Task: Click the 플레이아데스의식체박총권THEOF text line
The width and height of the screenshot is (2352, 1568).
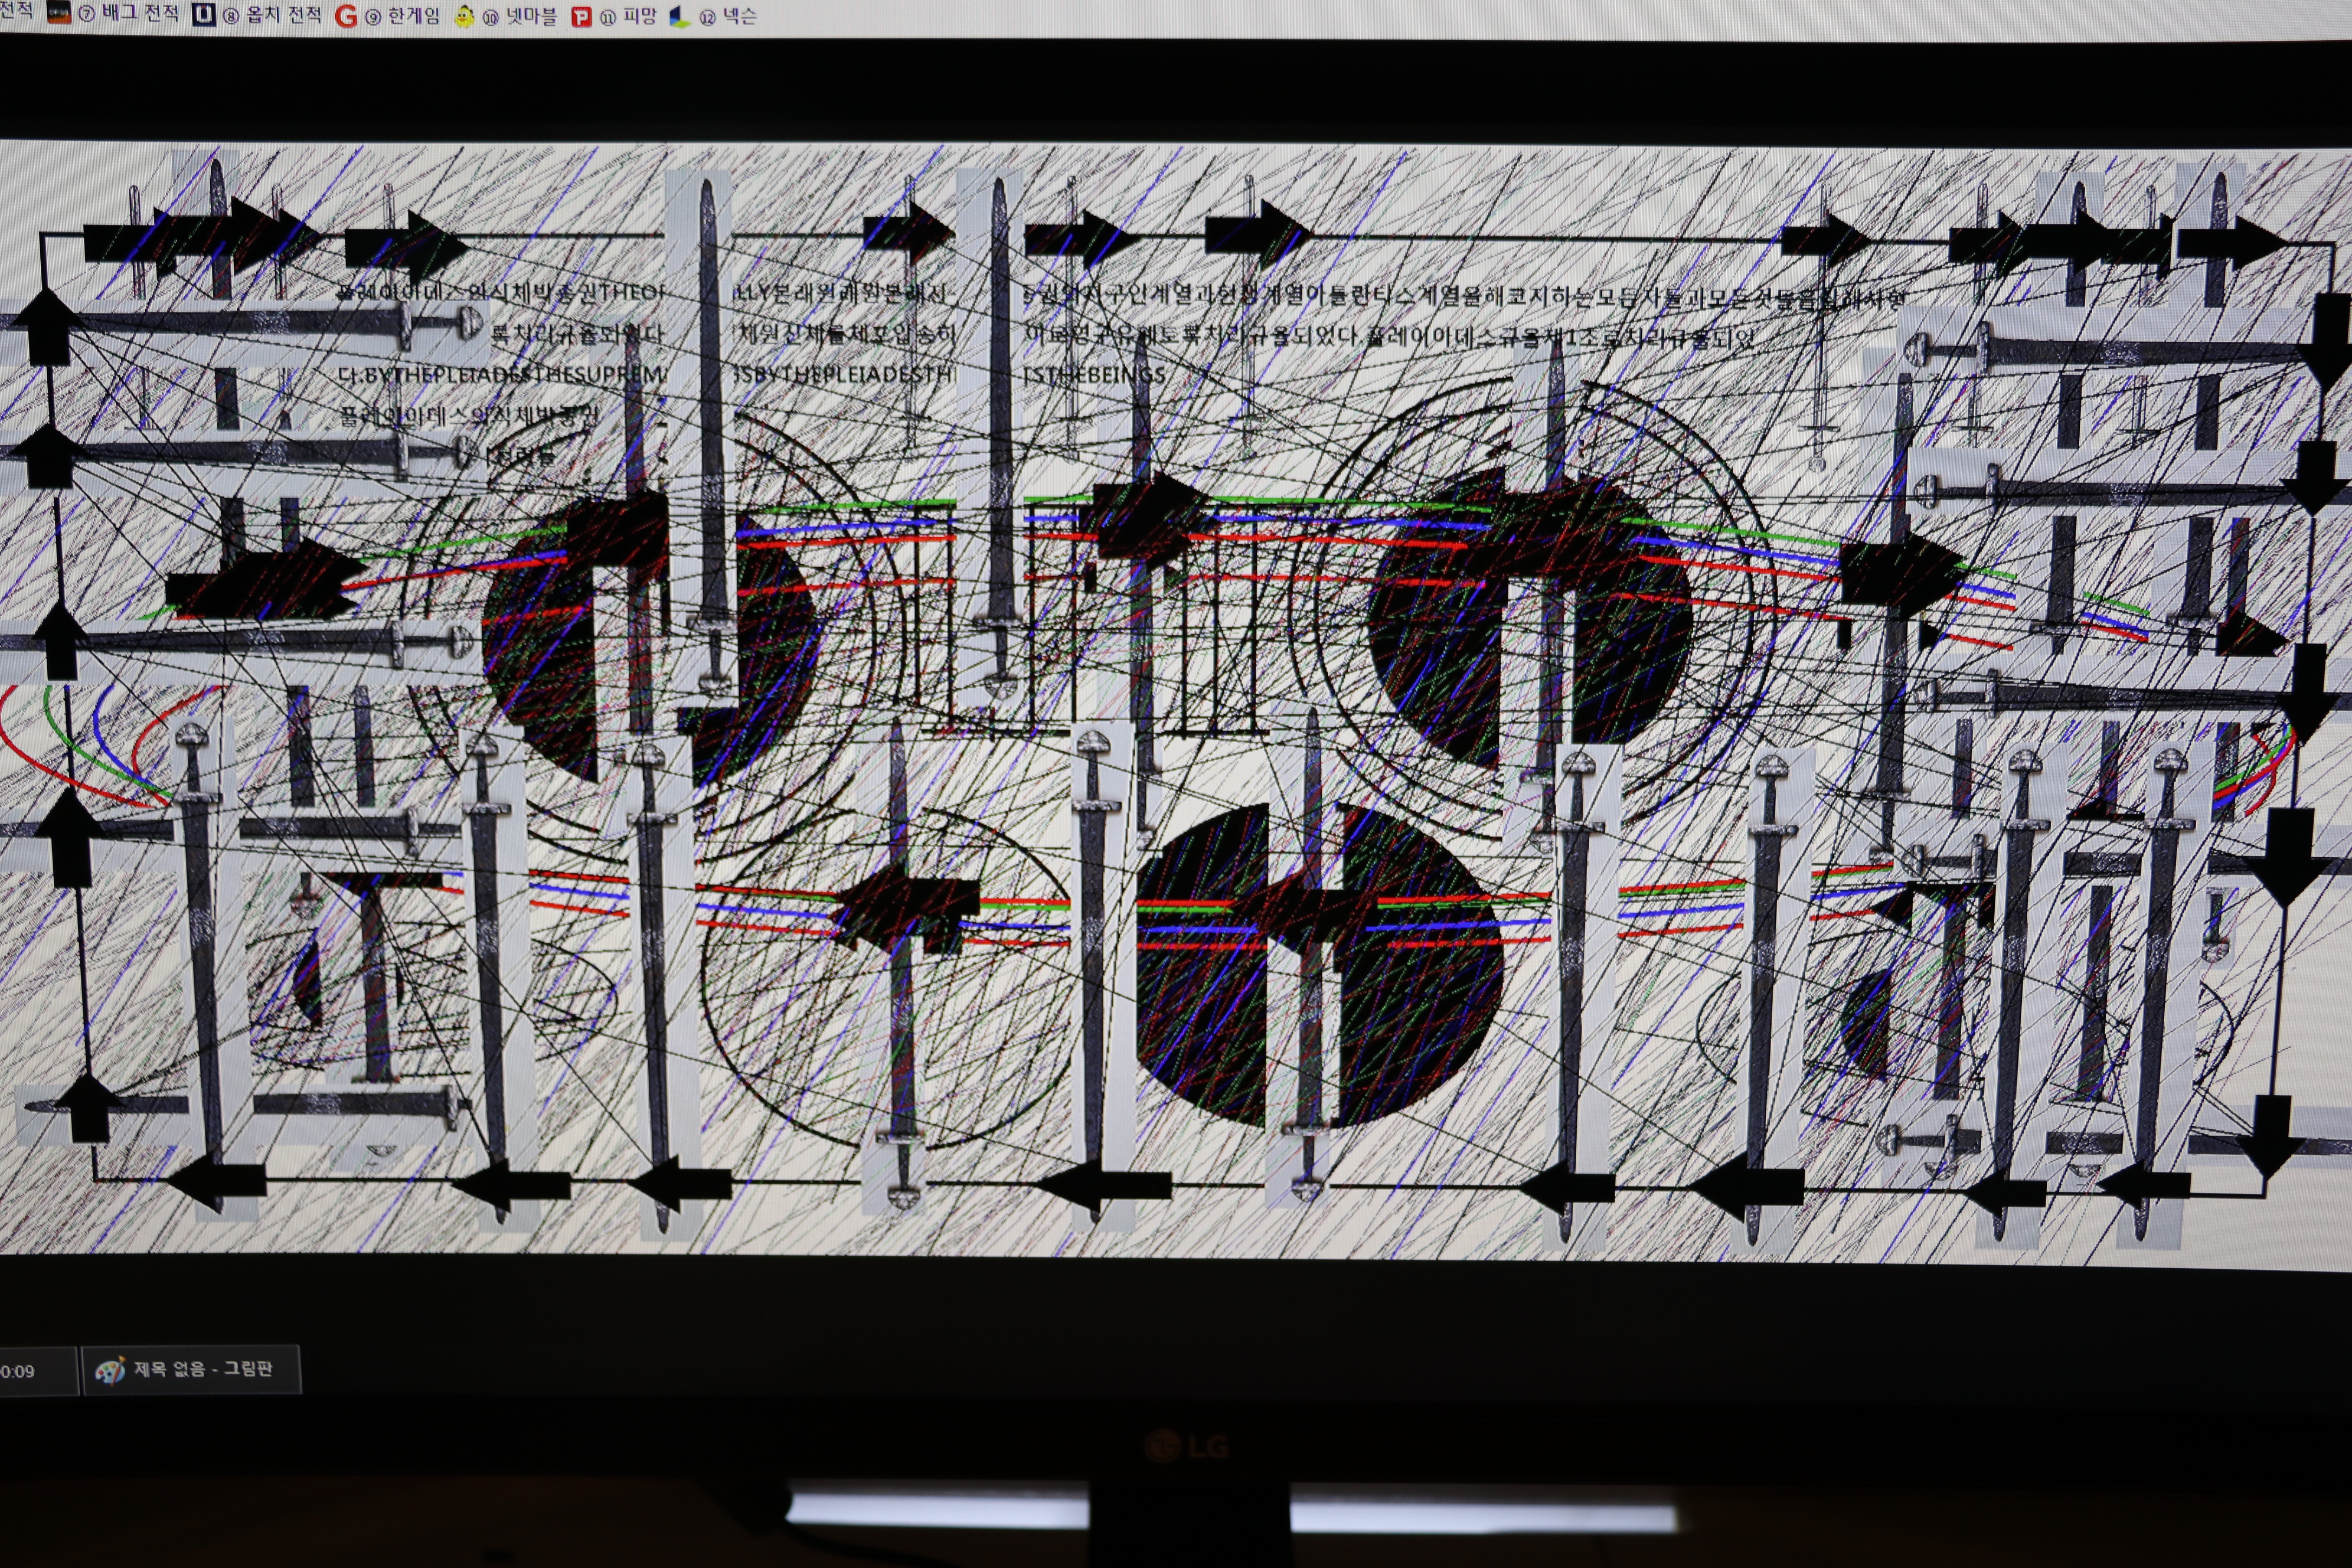Action: [500, 291]
